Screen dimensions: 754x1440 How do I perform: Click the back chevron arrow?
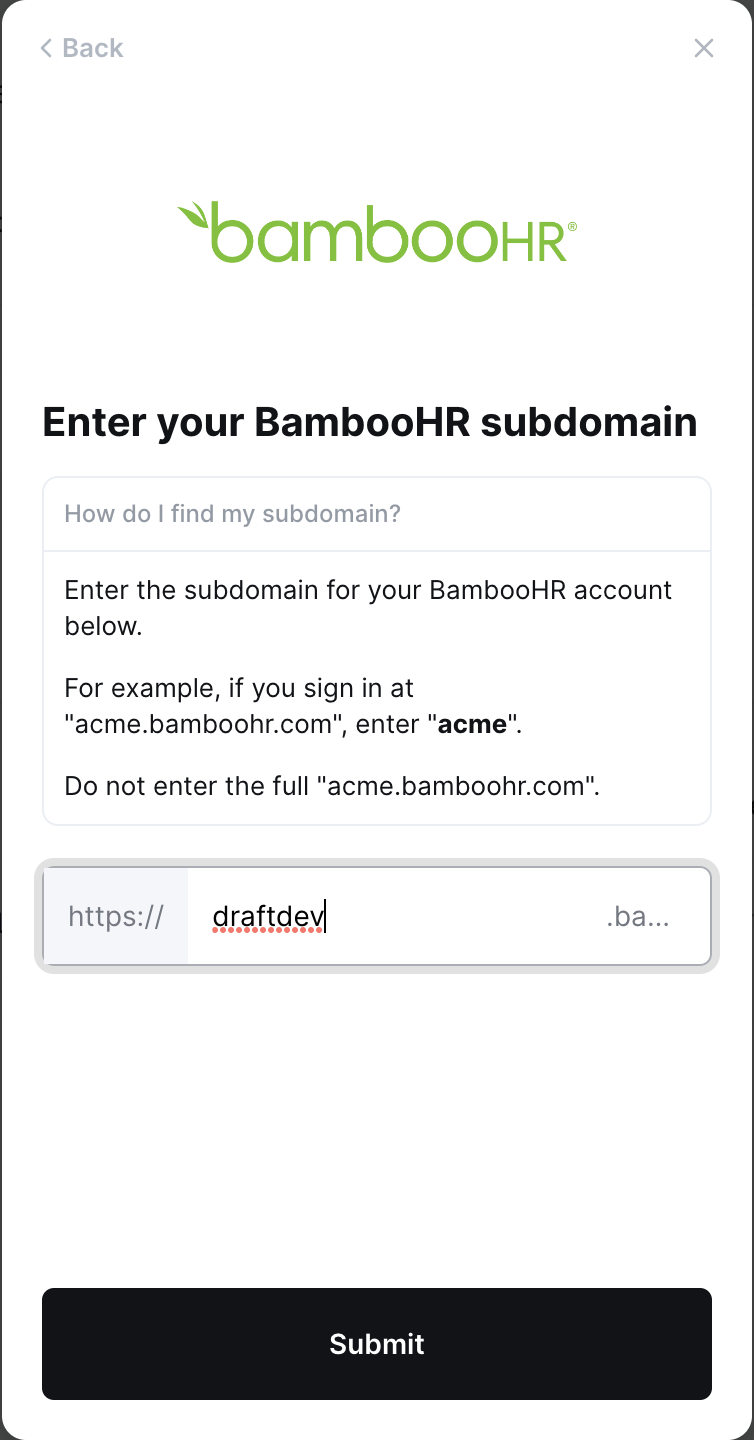pos(45,48)
